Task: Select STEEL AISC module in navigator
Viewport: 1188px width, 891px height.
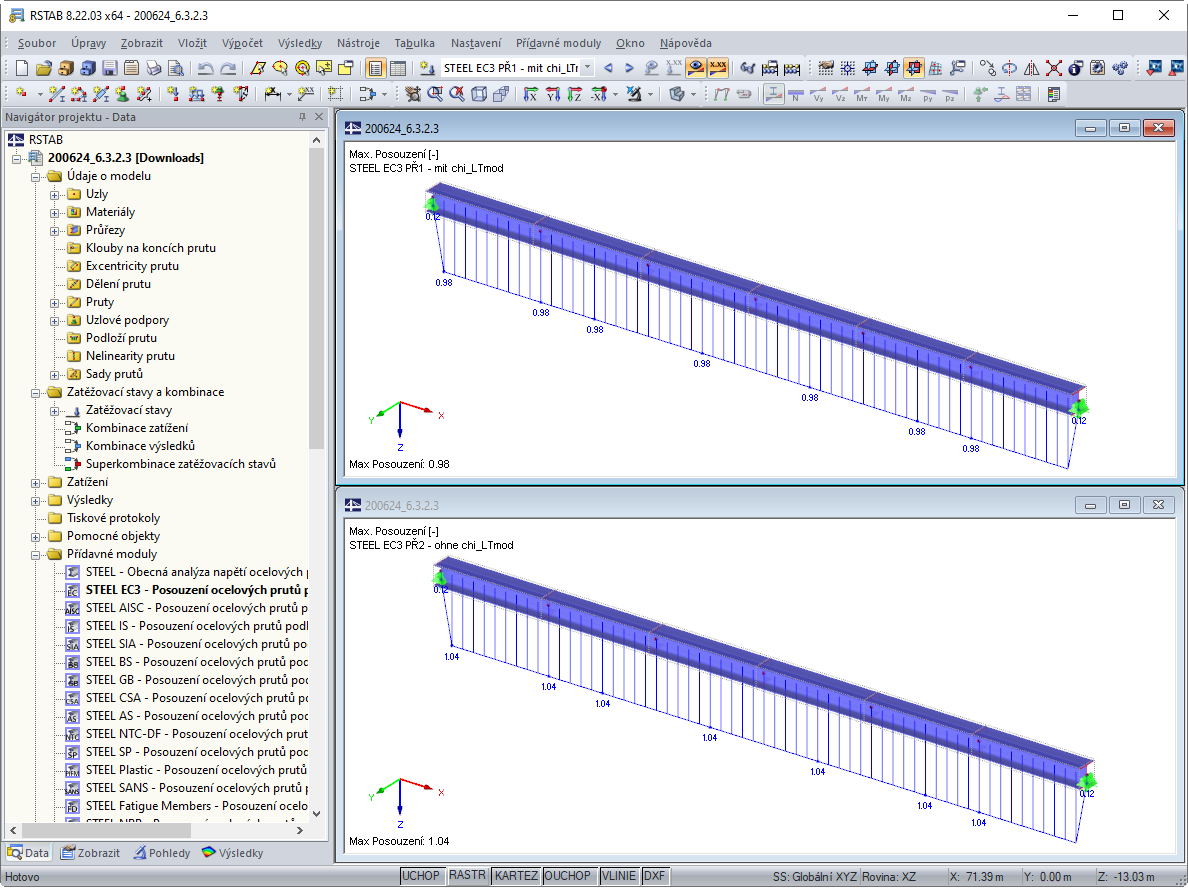Action: point(186,608)
